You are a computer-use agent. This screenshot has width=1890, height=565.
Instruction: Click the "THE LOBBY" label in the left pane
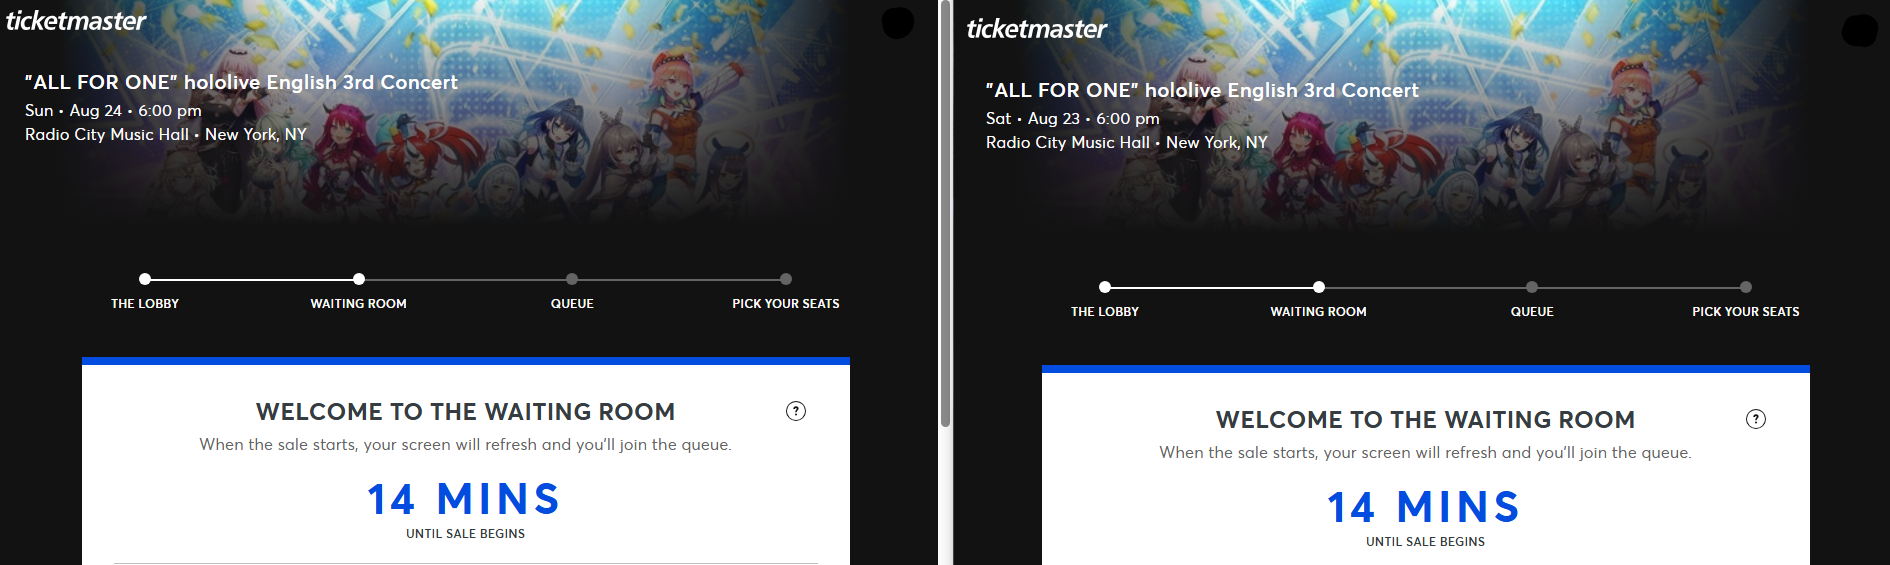point(145,304)
